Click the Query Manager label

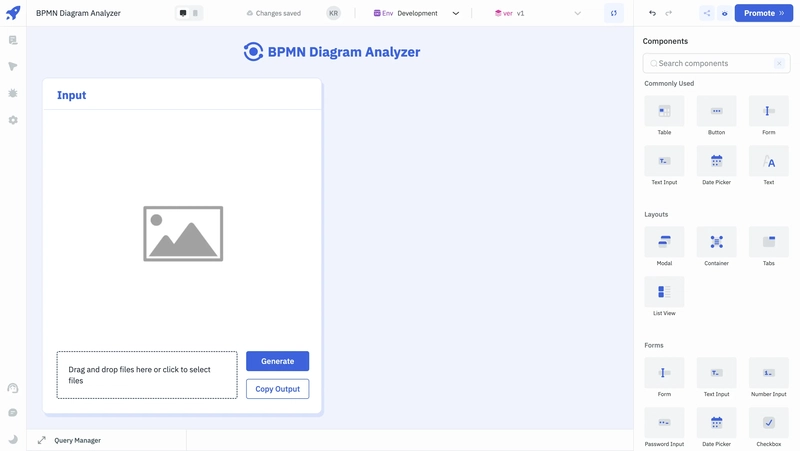tap(78, 440)
